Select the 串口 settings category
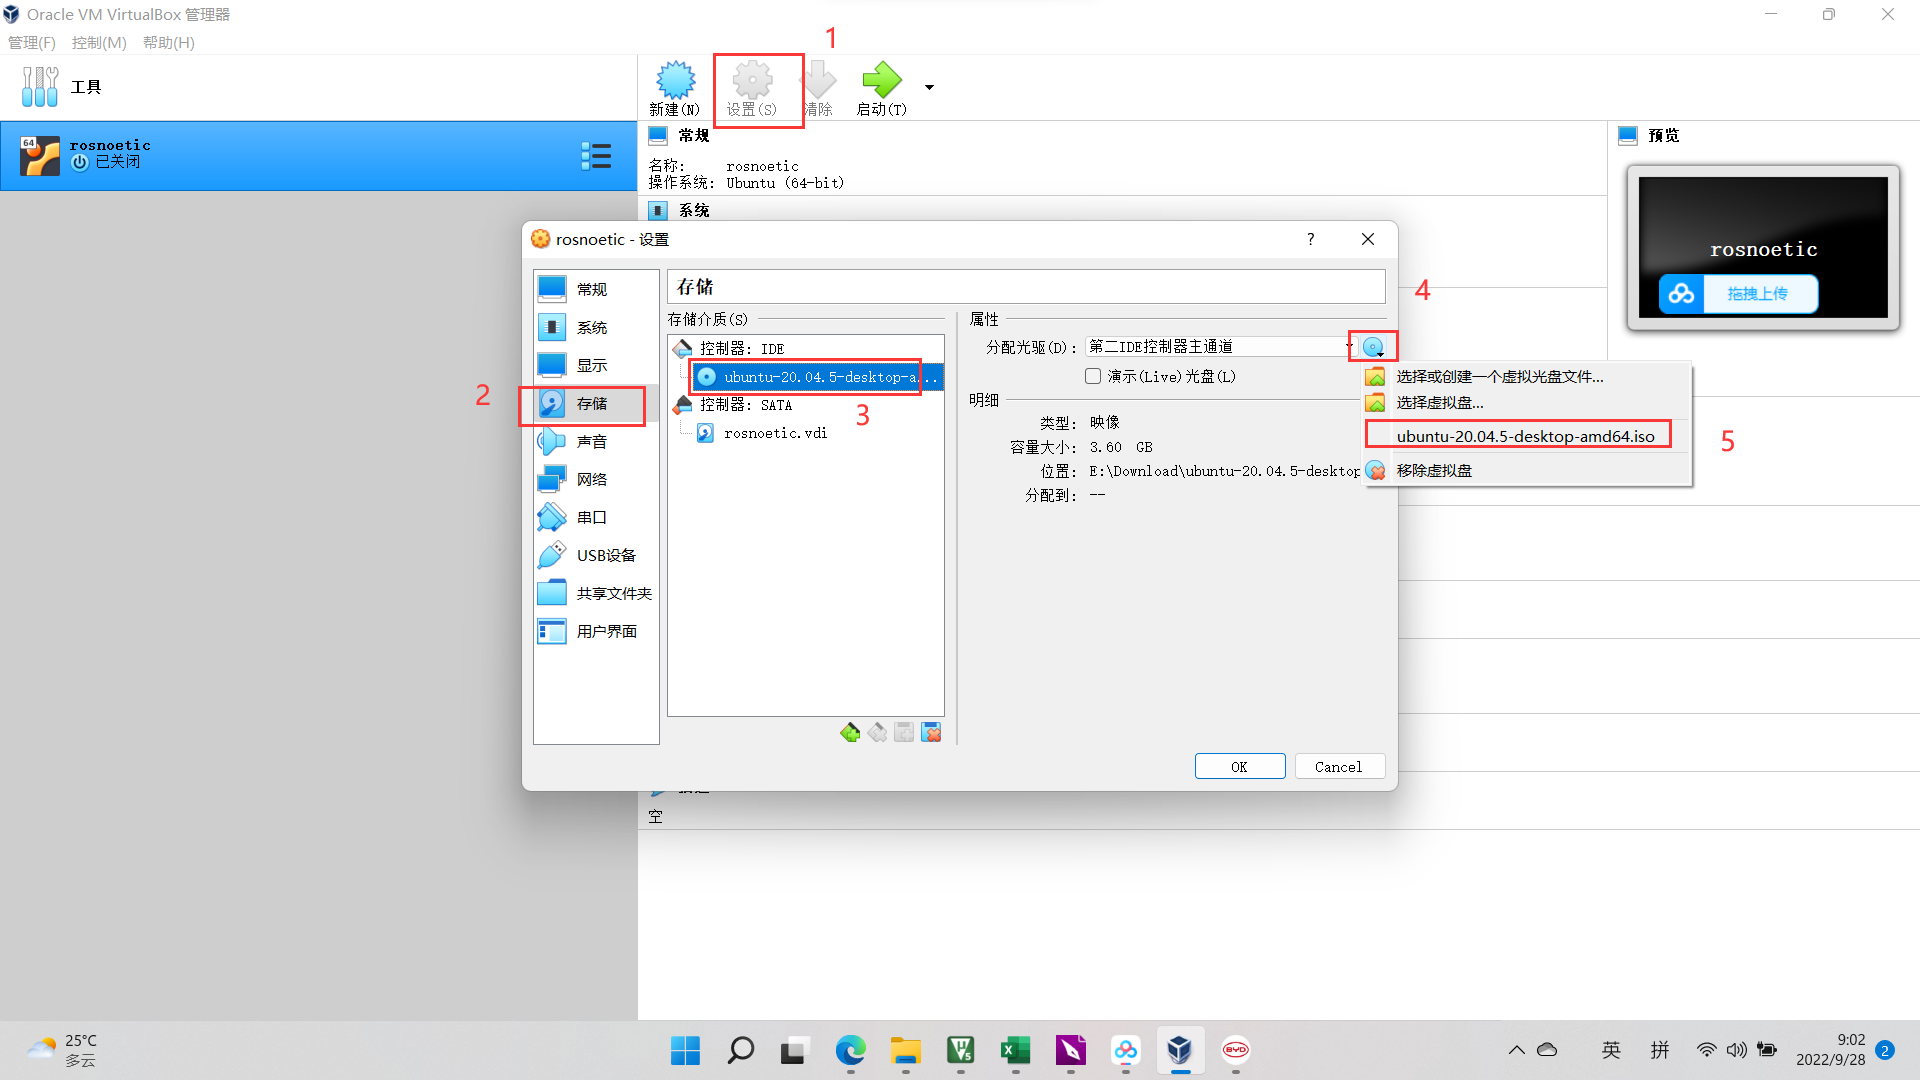1920x1080 pixels. [596, 517]
